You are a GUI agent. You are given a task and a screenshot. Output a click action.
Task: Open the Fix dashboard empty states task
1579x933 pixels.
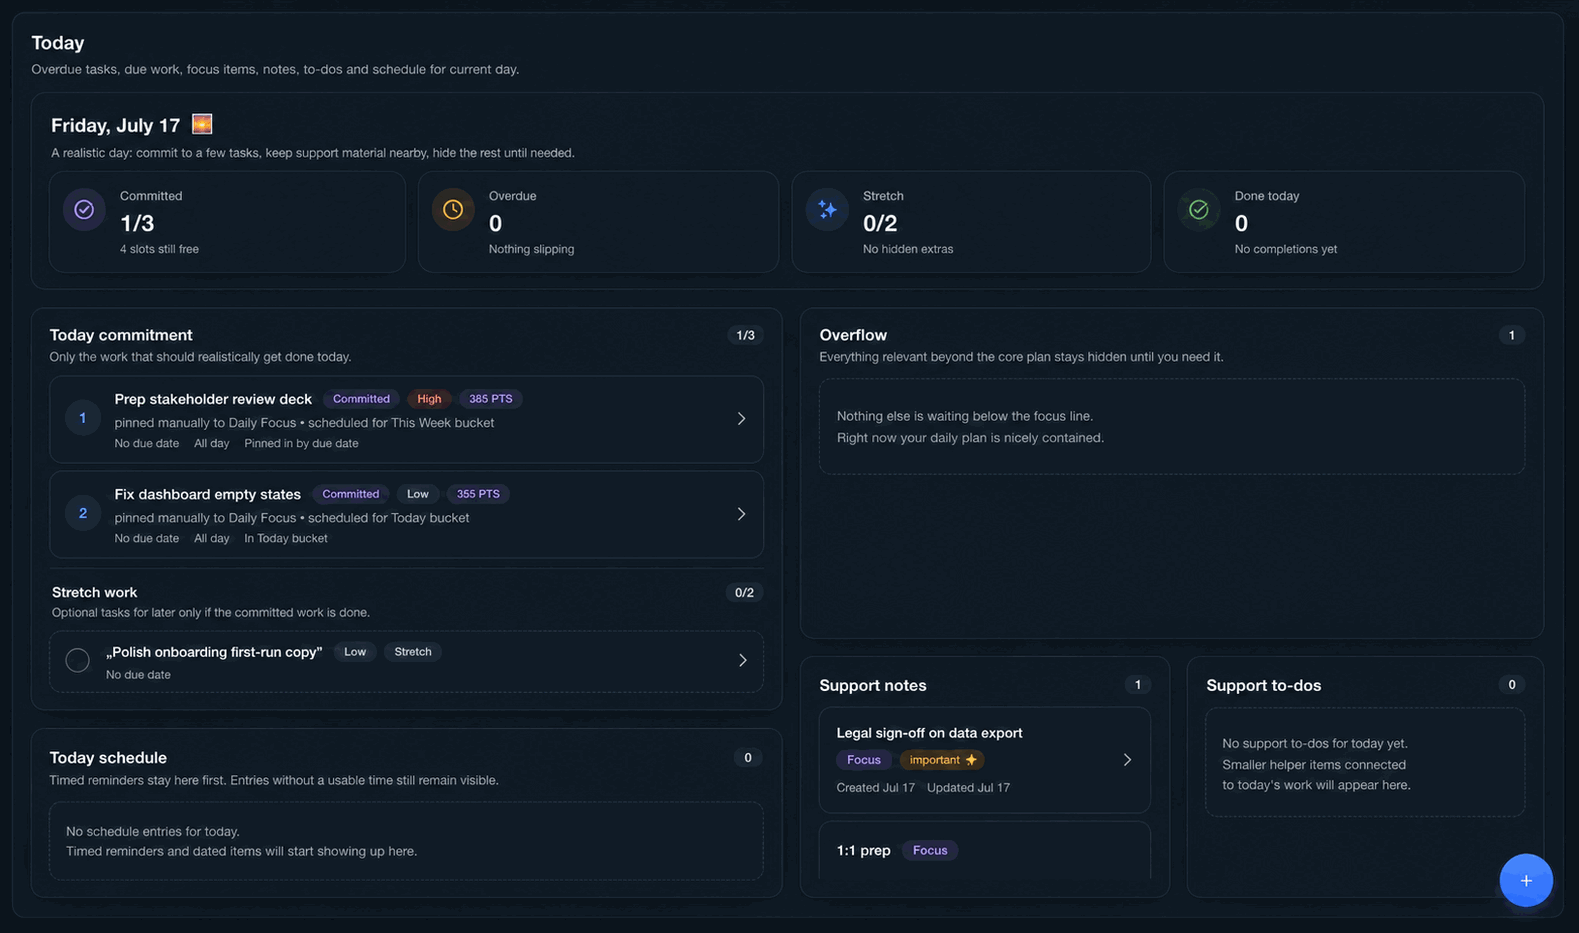click(x=406, y=514)
